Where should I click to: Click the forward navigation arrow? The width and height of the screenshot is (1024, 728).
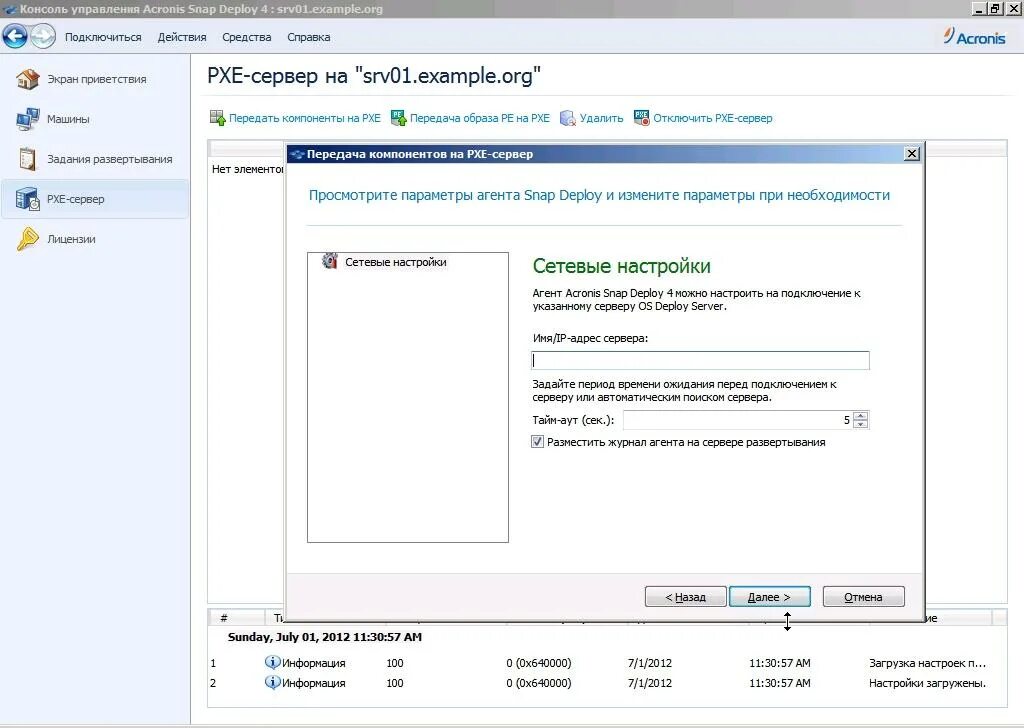tap(42, 37)
